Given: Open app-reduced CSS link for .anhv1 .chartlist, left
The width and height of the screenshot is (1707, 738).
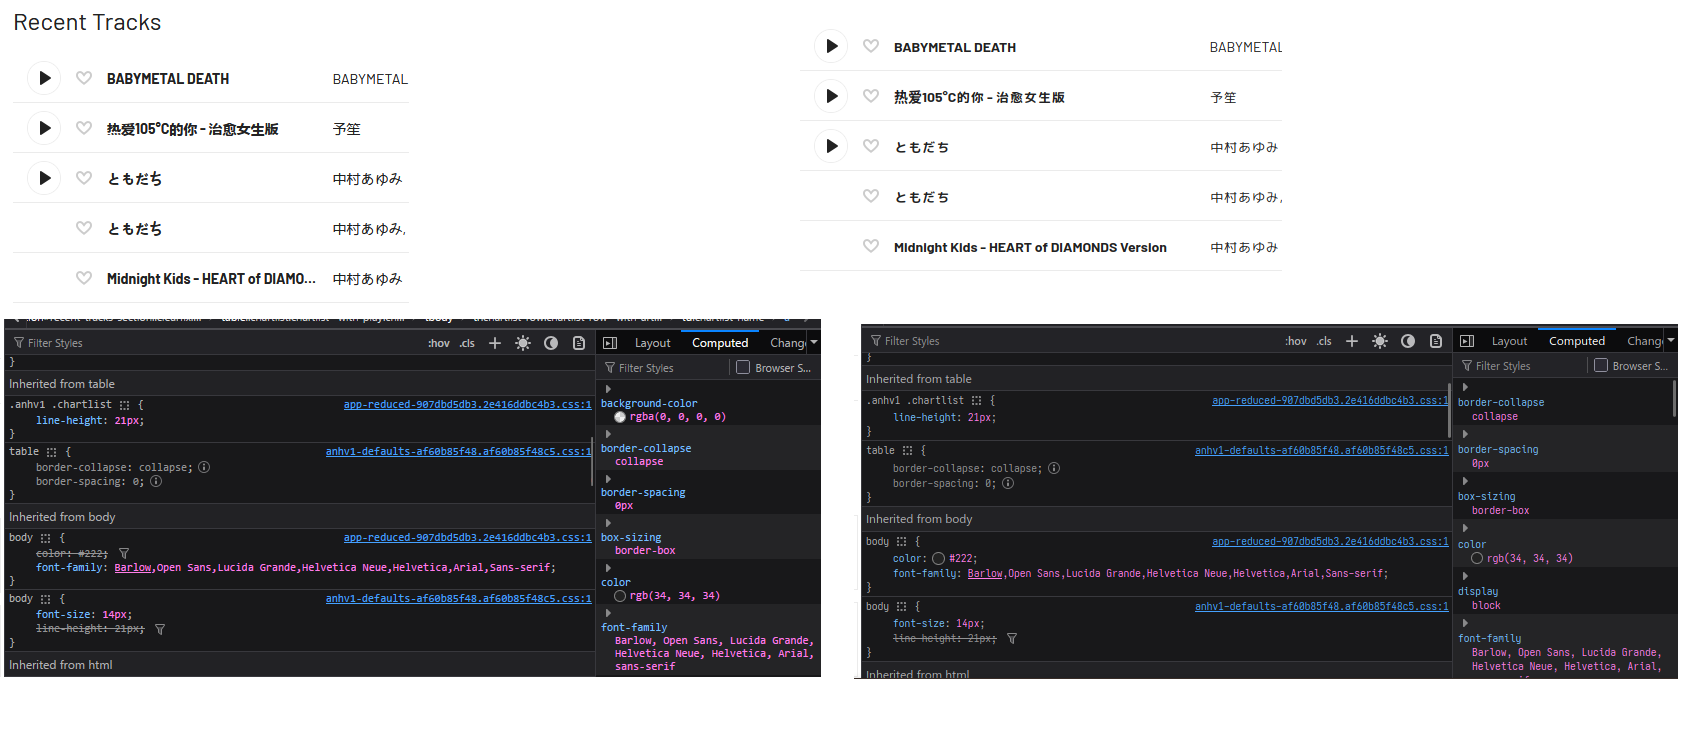Looking at the screenshot, I should pos(467,405).
